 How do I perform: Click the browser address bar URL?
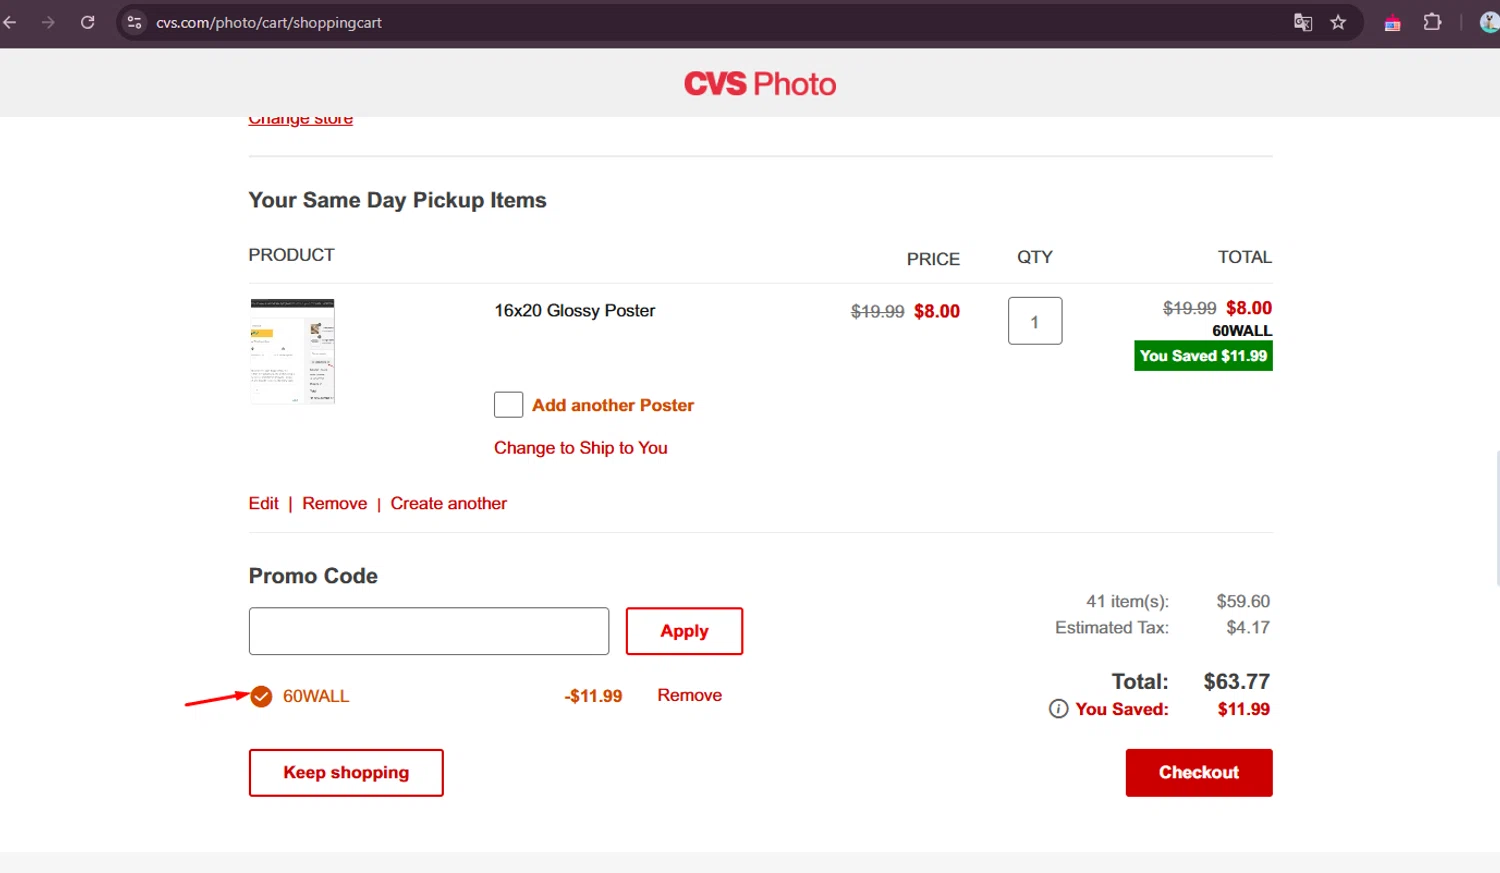coord(269,22)
